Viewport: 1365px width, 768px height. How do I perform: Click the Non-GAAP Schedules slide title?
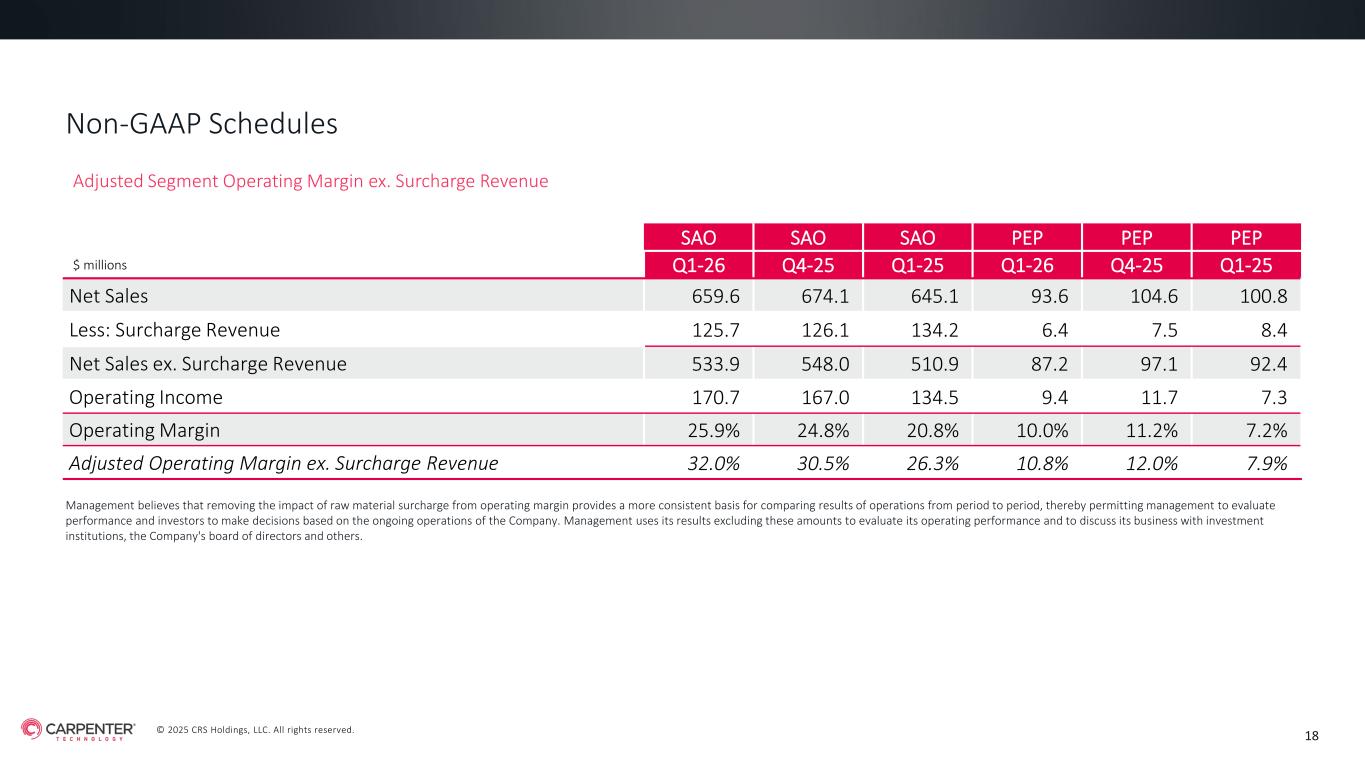coord(201,124)
